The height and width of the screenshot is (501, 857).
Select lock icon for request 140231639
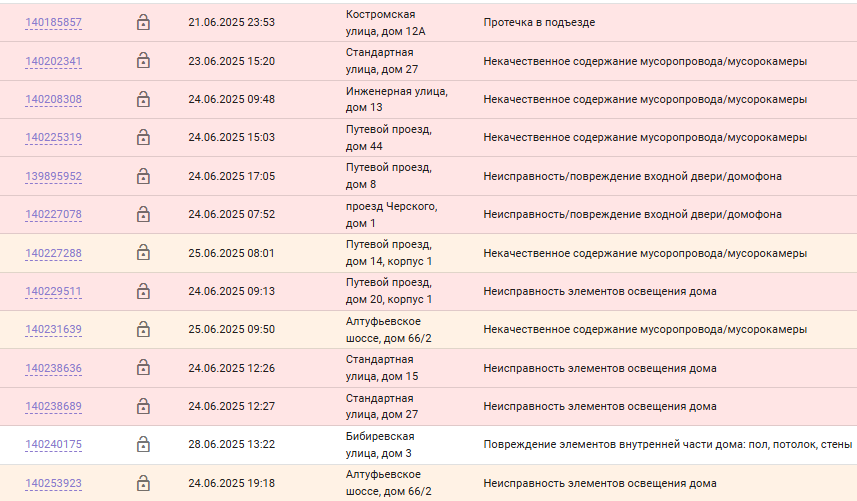tap(143, 329)
